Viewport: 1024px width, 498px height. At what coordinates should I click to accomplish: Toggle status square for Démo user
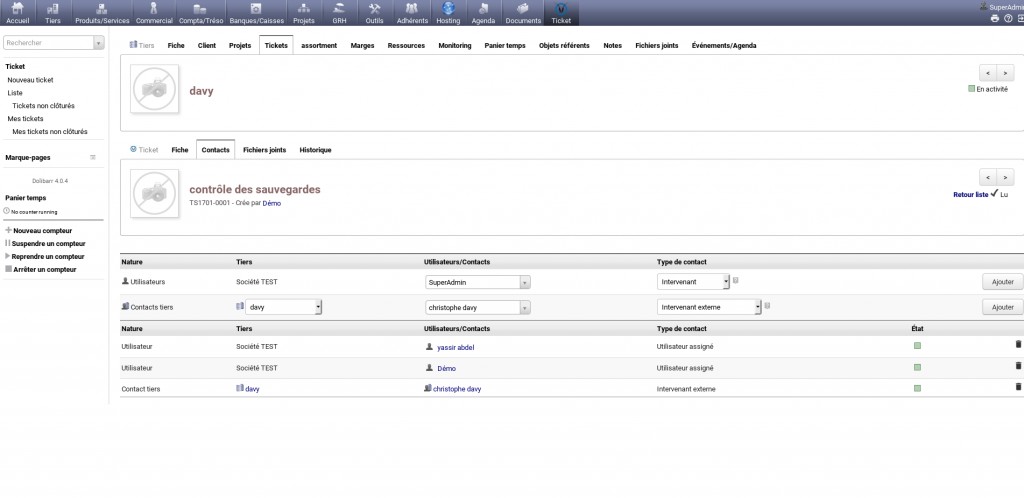click(x=917, y=367)
